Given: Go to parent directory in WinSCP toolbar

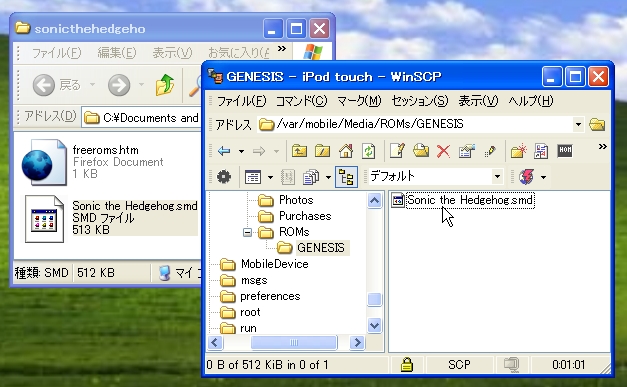Looking at the screenshot, I should [x=299, y=151].
